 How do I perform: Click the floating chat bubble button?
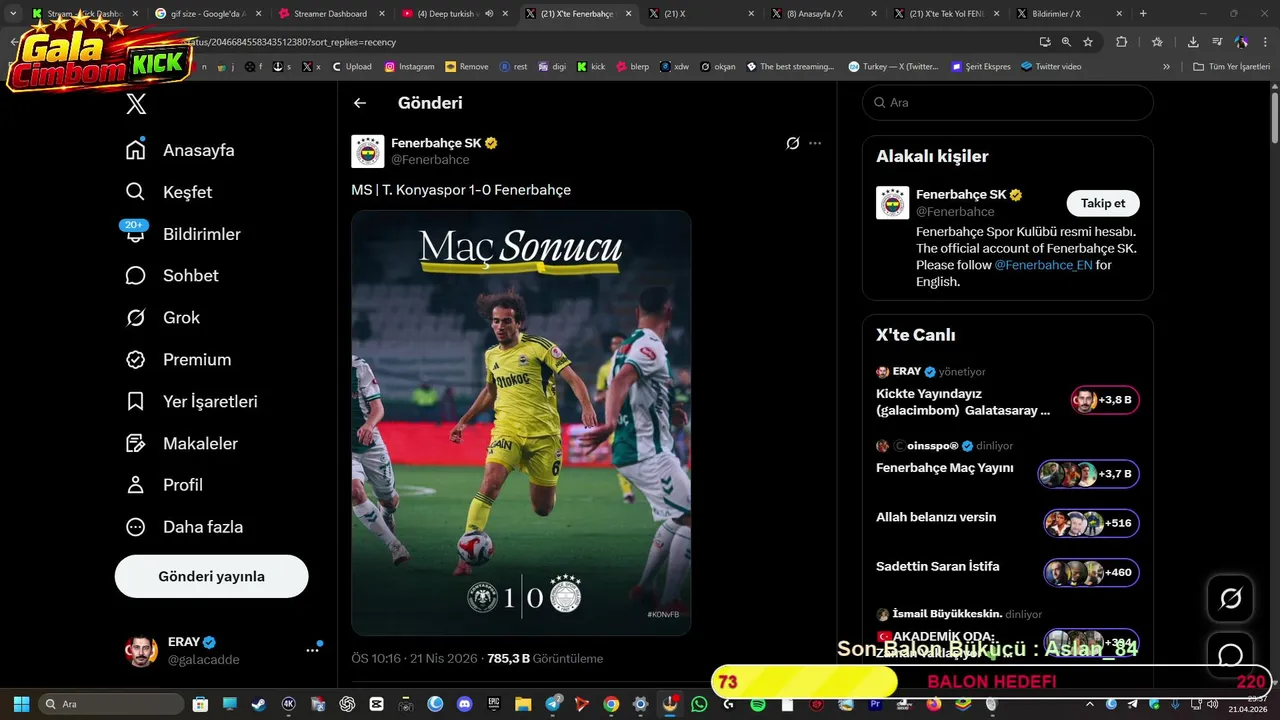pyautogui.click(x=1230, y=655)
